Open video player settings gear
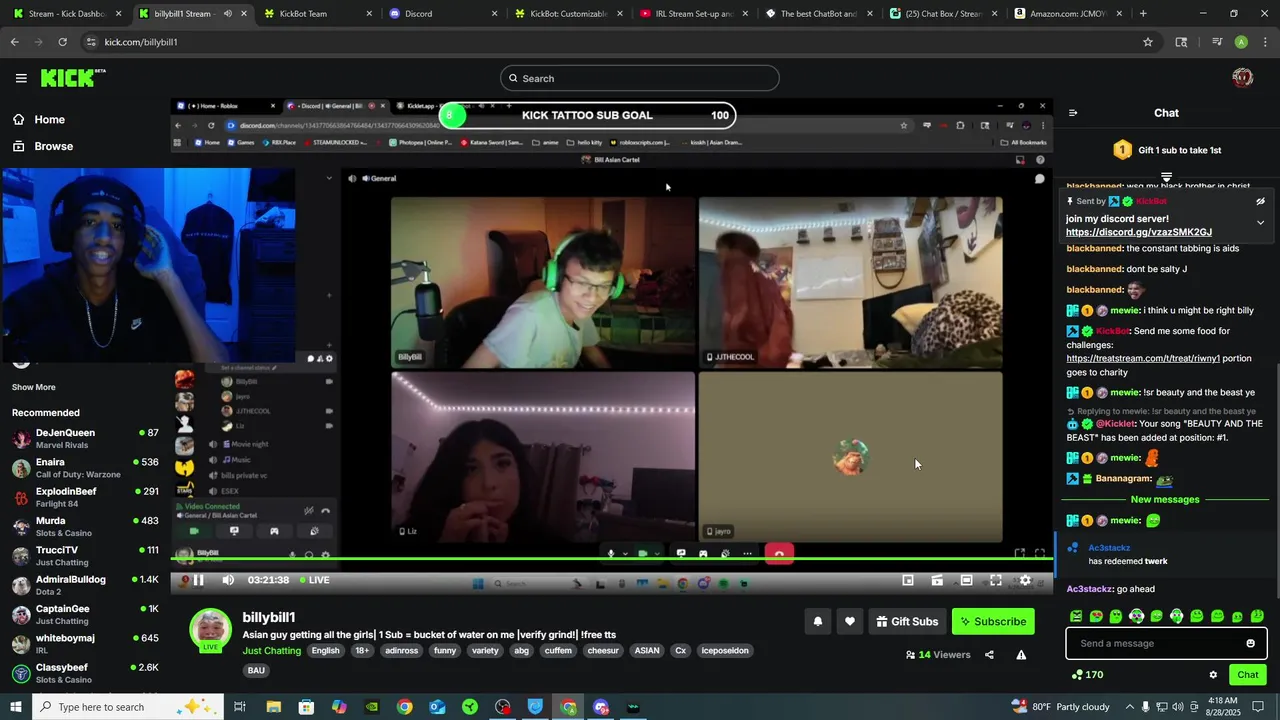This screenshot has width=1280, height=720. pyautogui.click(x=1025, y=580)
